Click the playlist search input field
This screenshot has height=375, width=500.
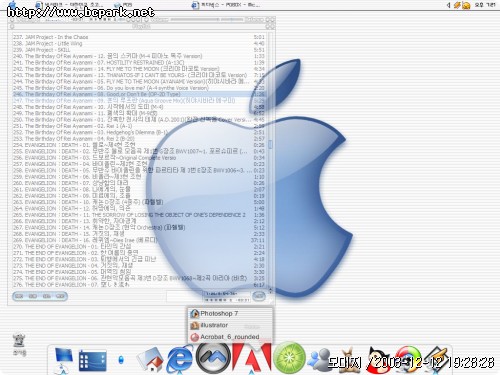click(184, 296)
